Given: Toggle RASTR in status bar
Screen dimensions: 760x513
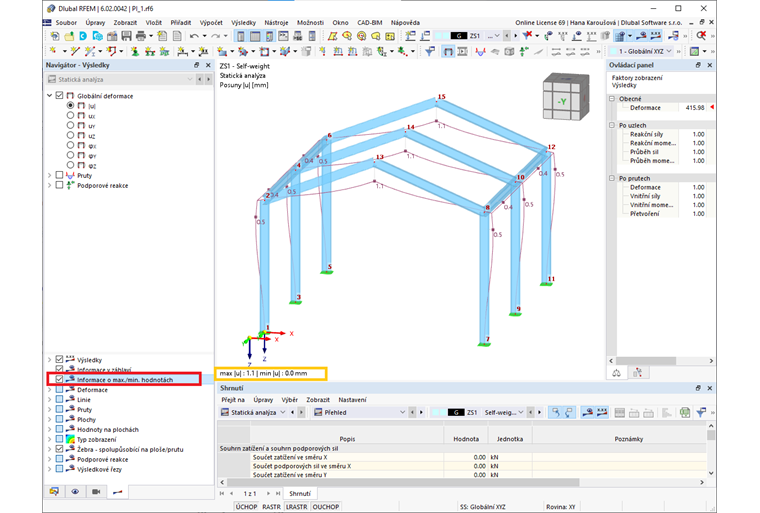Looking at the screenshot, I should (x=271, y=507).
